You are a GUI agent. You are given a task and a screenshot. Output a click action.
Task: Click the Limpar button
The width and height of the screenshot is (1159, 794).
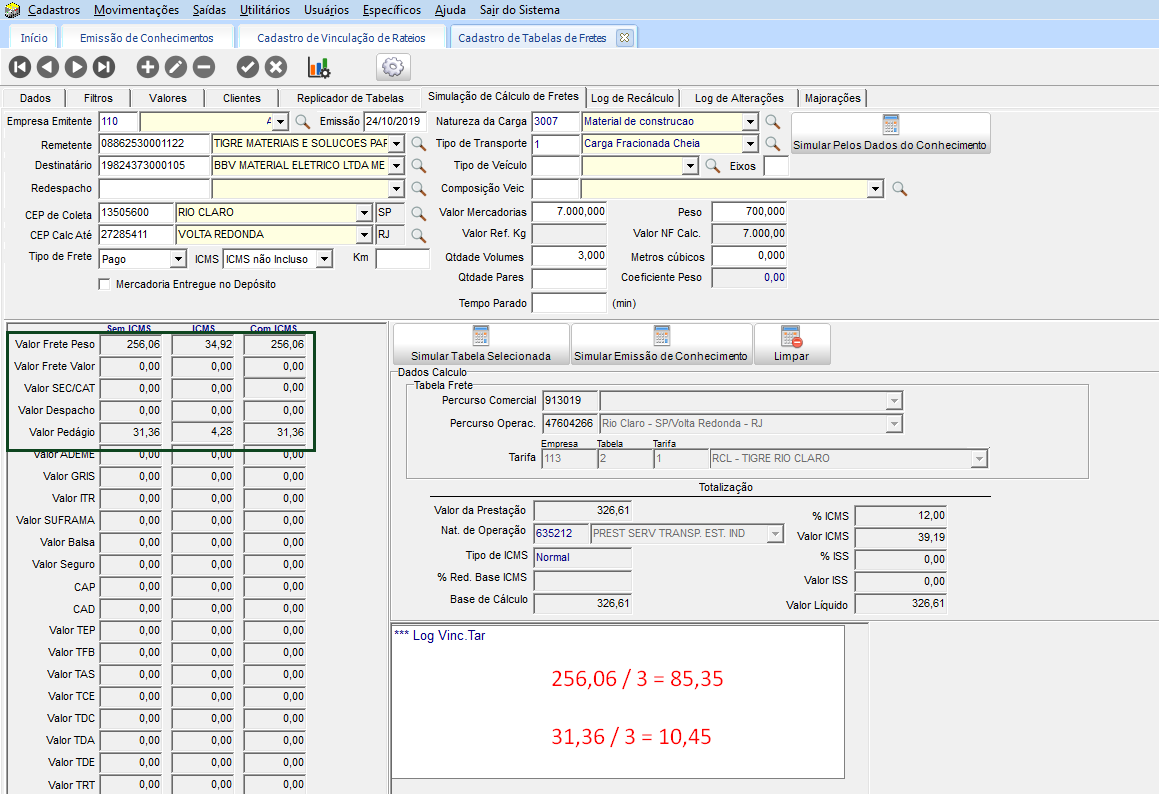(791, 345)
